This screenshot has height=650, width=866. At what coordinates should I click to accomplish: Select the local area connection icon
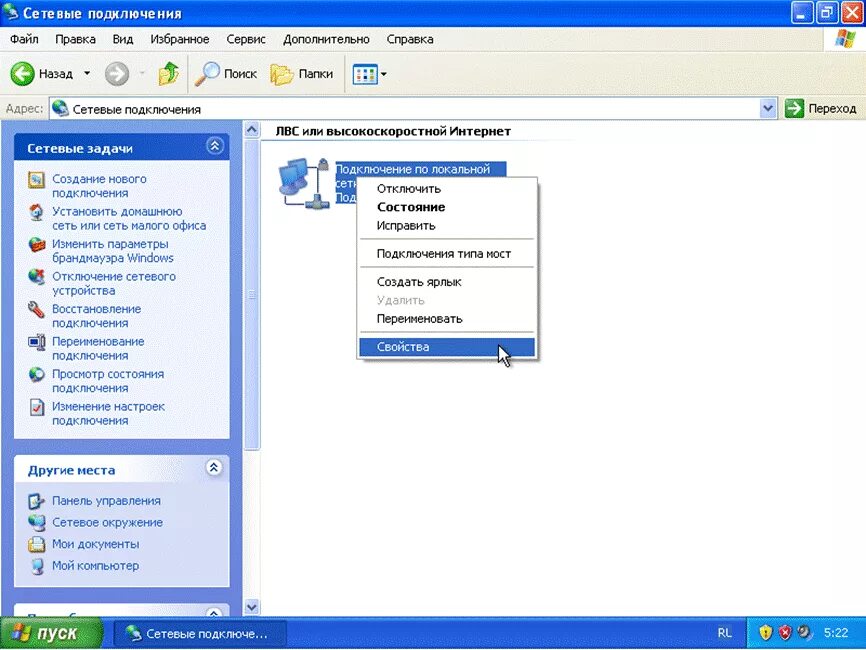pos(304,183)
